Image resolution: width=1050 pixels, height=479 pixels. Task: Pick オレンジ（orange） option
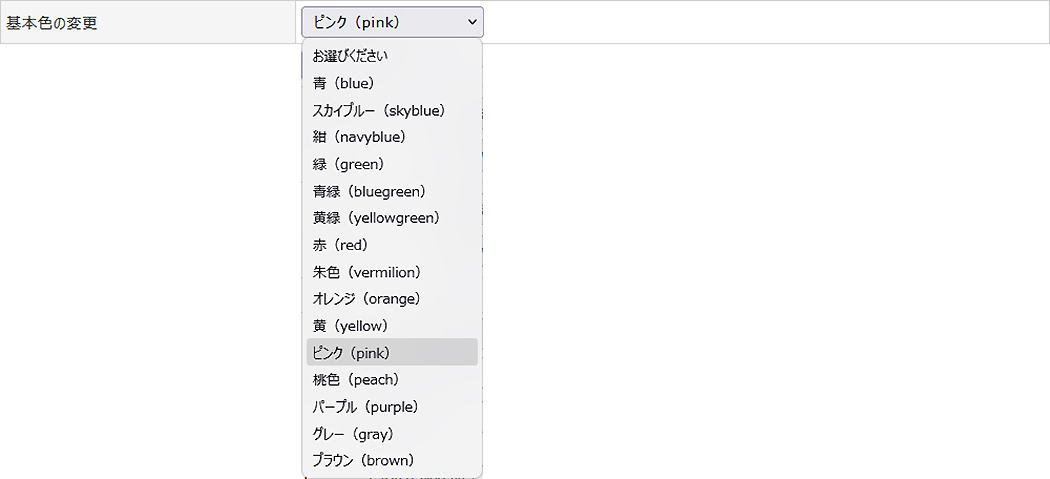click(392, 298)
